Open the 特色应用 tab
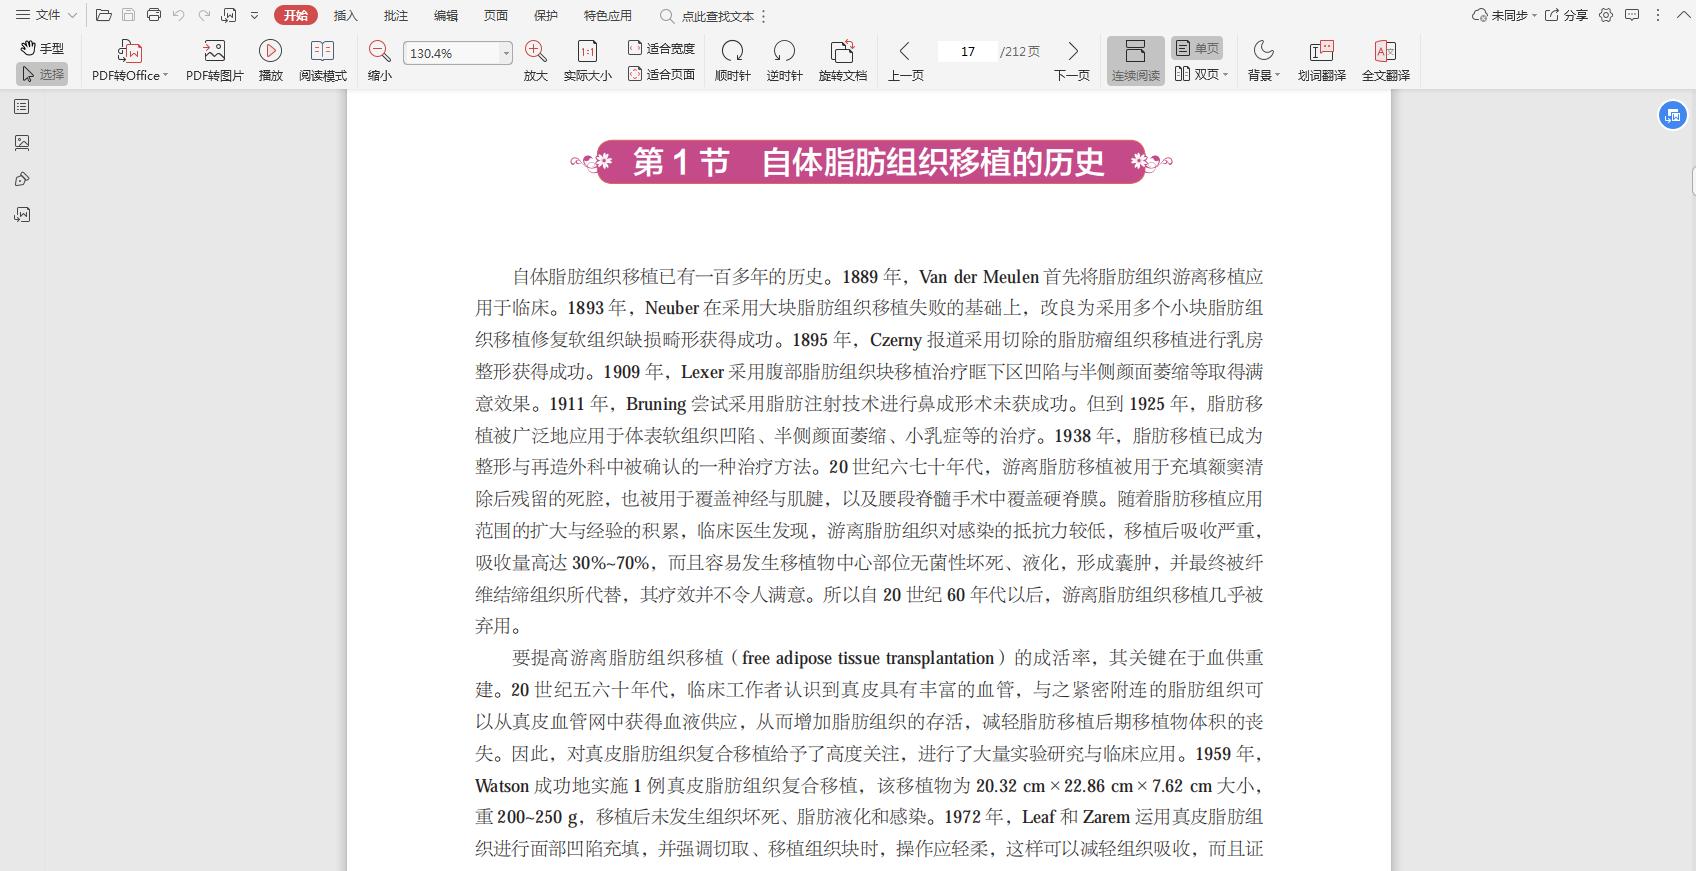This screenshot has height=871, width=1696. [x=607, y=15]
